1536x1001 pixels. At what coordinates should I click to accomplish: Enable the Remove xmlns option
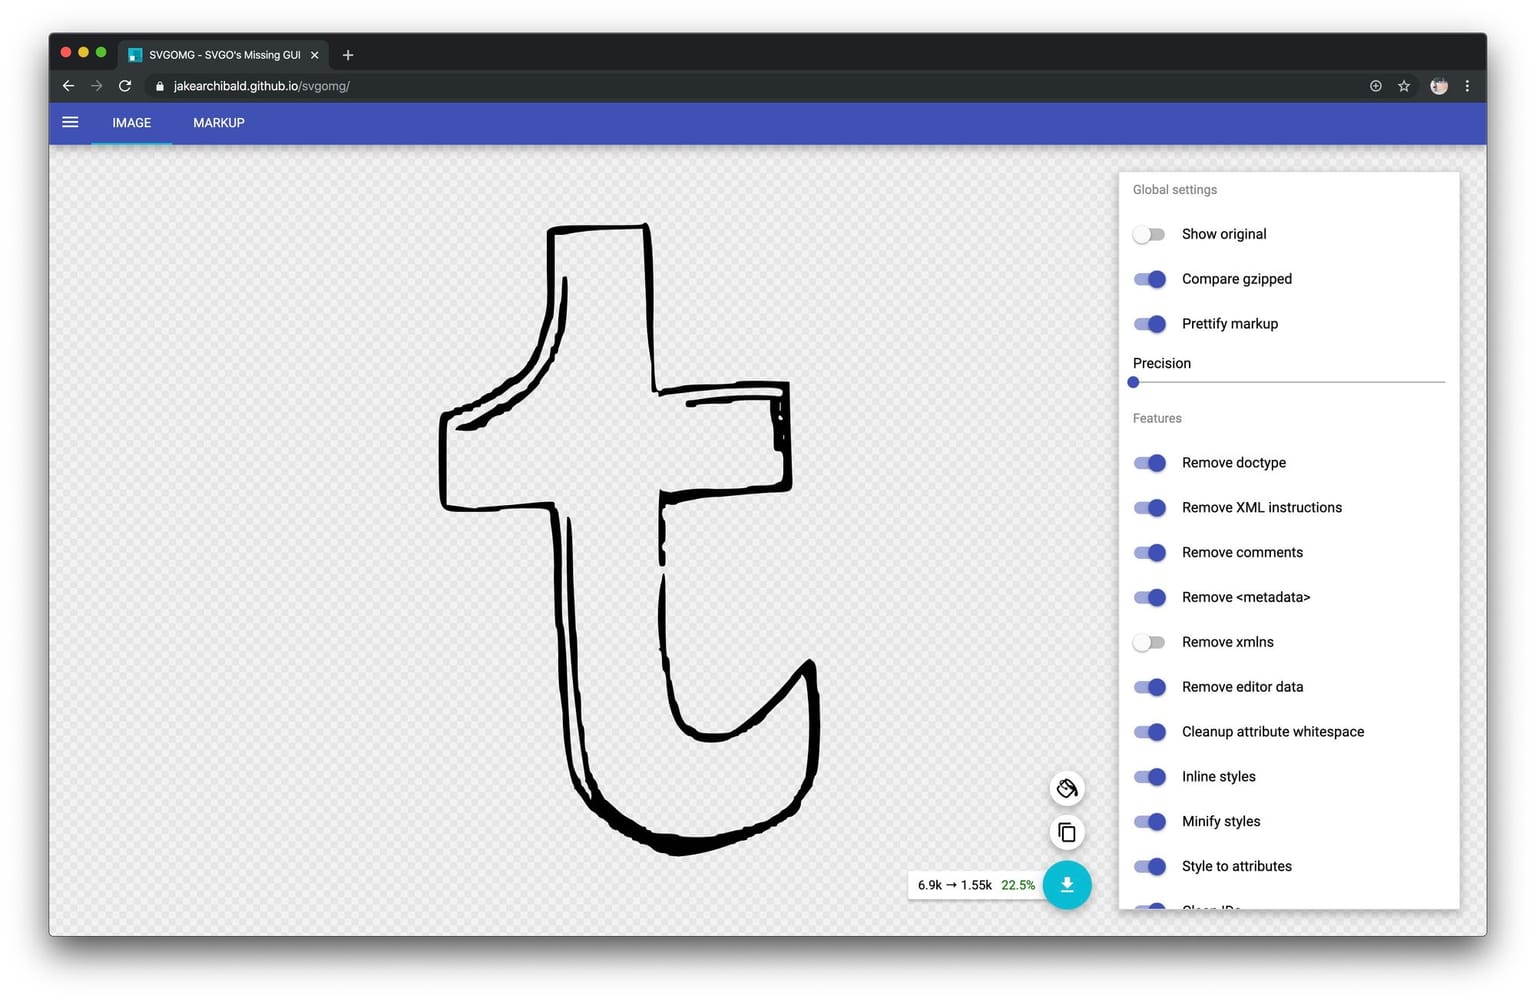pos(1149,642)
